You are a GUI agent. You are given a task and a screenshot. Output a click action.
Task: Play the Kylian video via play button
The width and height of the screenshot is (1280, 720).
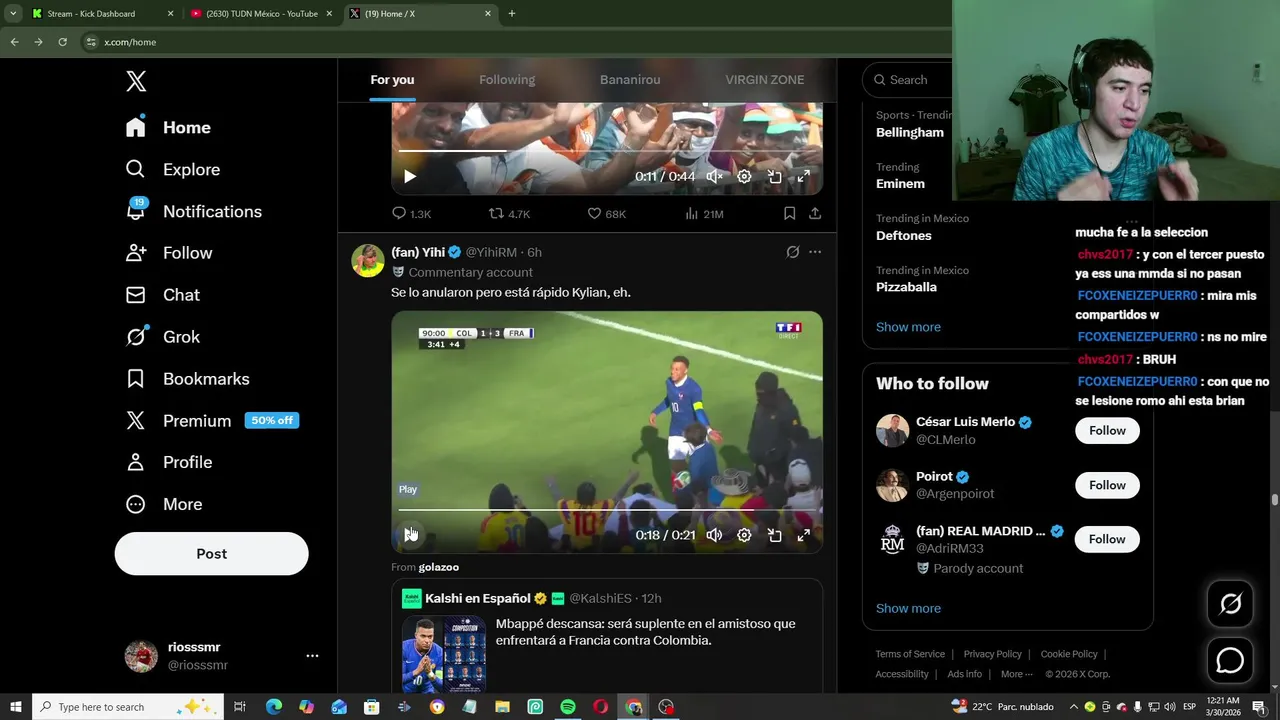click(410, 535)
